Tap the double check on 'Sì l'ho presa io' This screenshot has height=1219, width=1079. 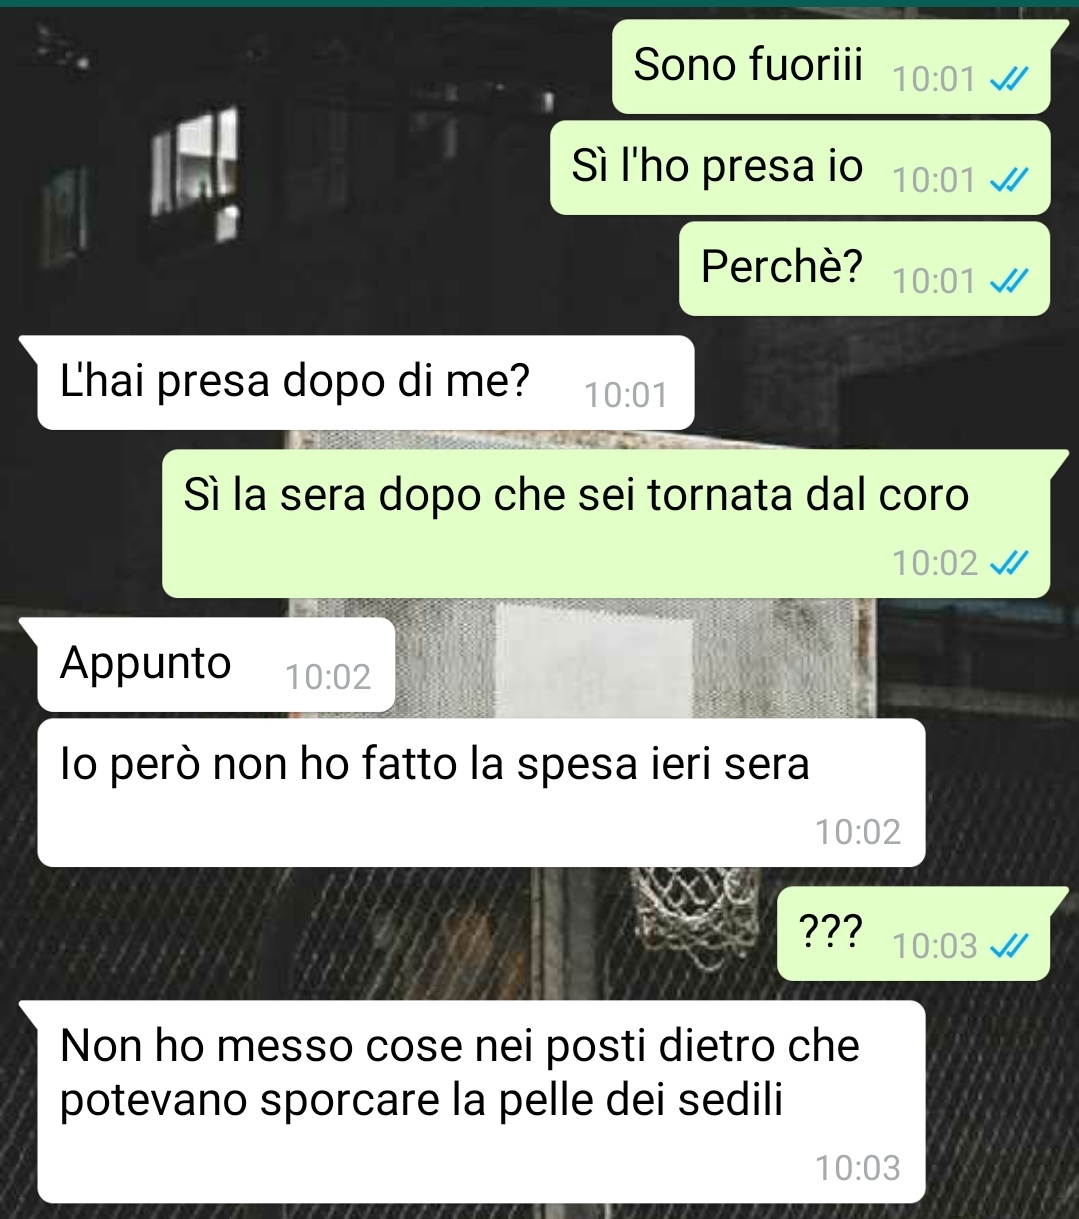[1008, 181]
